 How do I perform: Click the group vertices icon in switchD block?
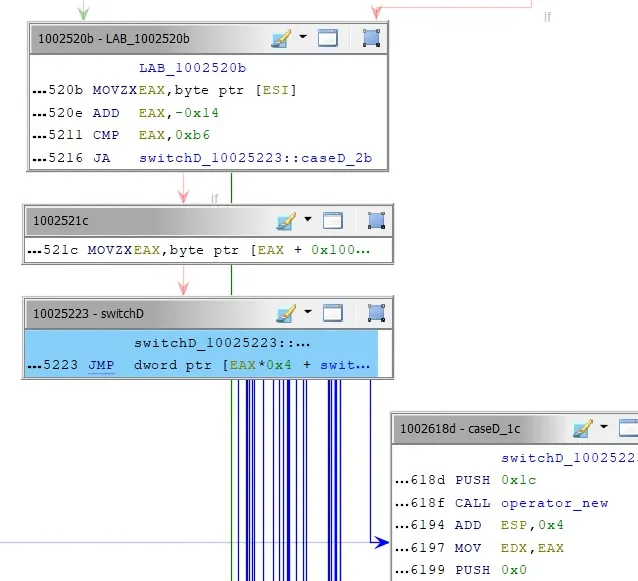376,314
